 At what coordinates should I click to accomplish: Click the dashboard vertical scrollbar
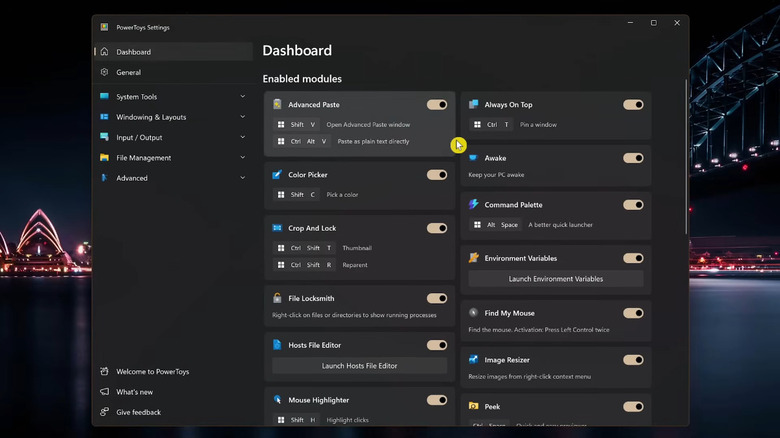tap(686, 157)
